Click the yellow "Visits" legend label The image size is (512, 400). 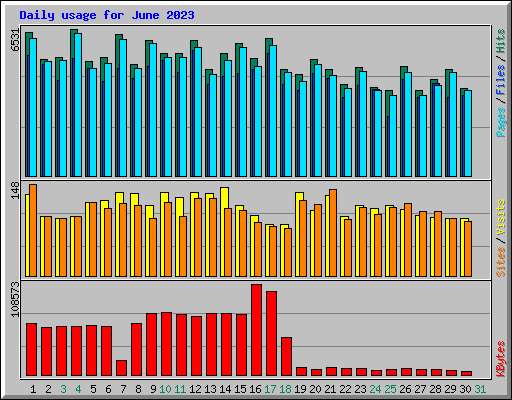click(500, 218)
